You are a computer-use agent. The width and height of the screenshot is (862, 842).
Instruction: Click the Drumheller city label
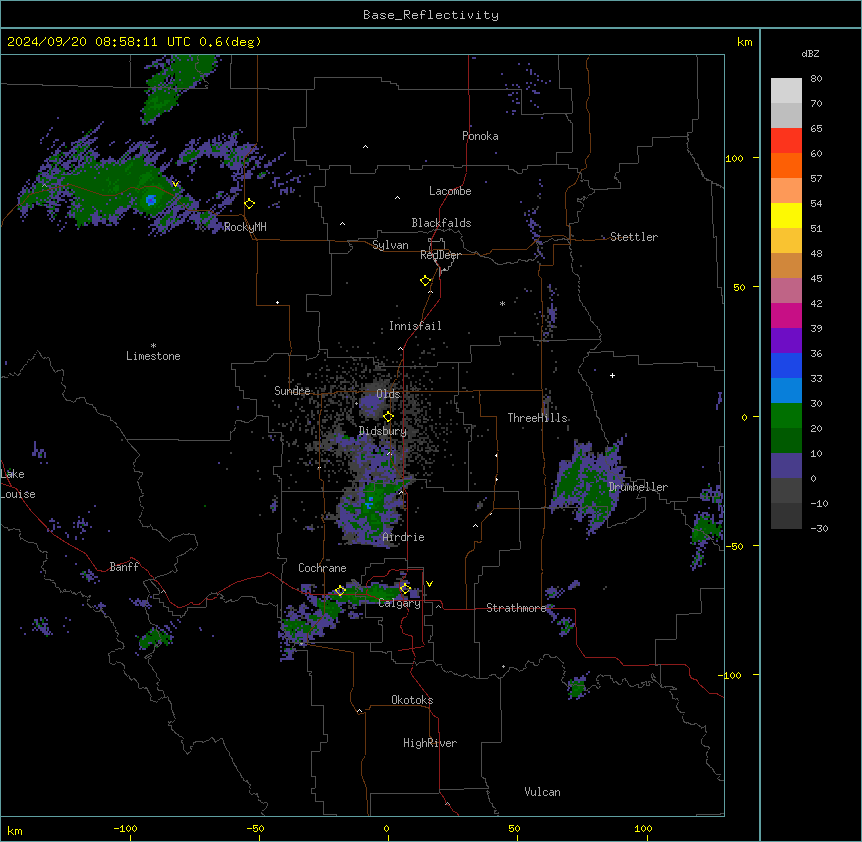pos(638,487)
